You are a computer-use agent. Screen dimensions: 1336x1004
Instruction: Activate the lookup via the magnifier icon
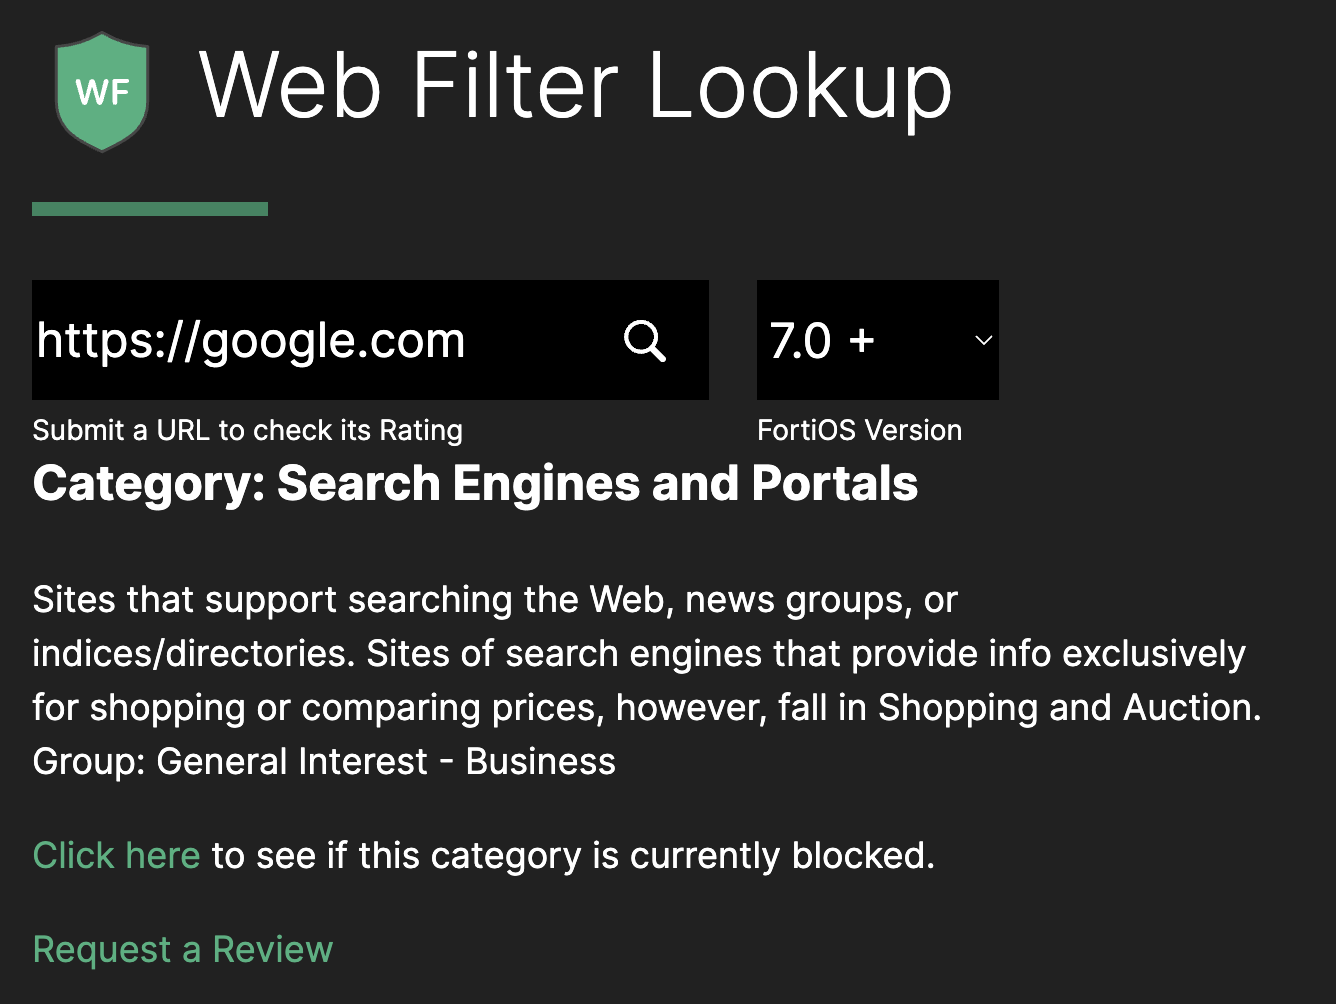[x=645, y=341]
